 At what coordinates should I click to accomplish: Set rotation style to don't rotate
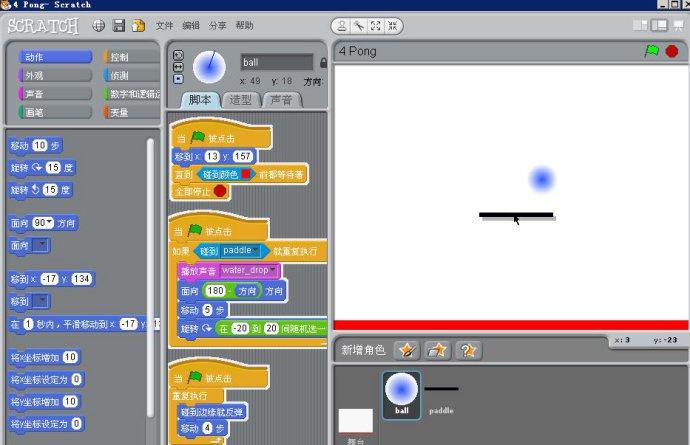tap(178, 79)
